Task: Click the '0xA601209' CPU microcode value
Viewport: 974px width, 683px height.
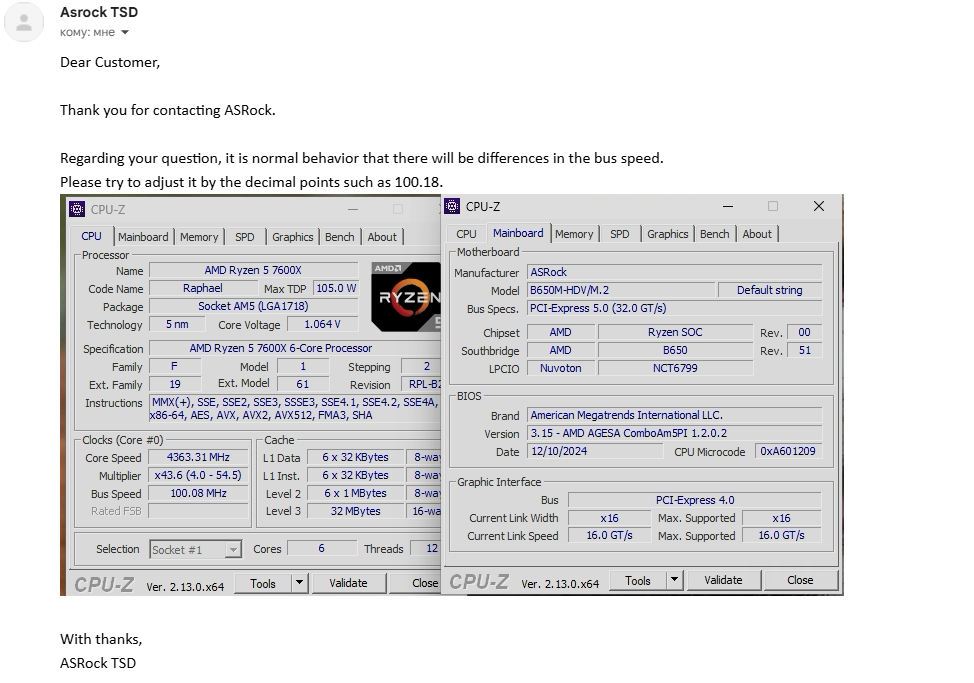Action: coord(788,451)
